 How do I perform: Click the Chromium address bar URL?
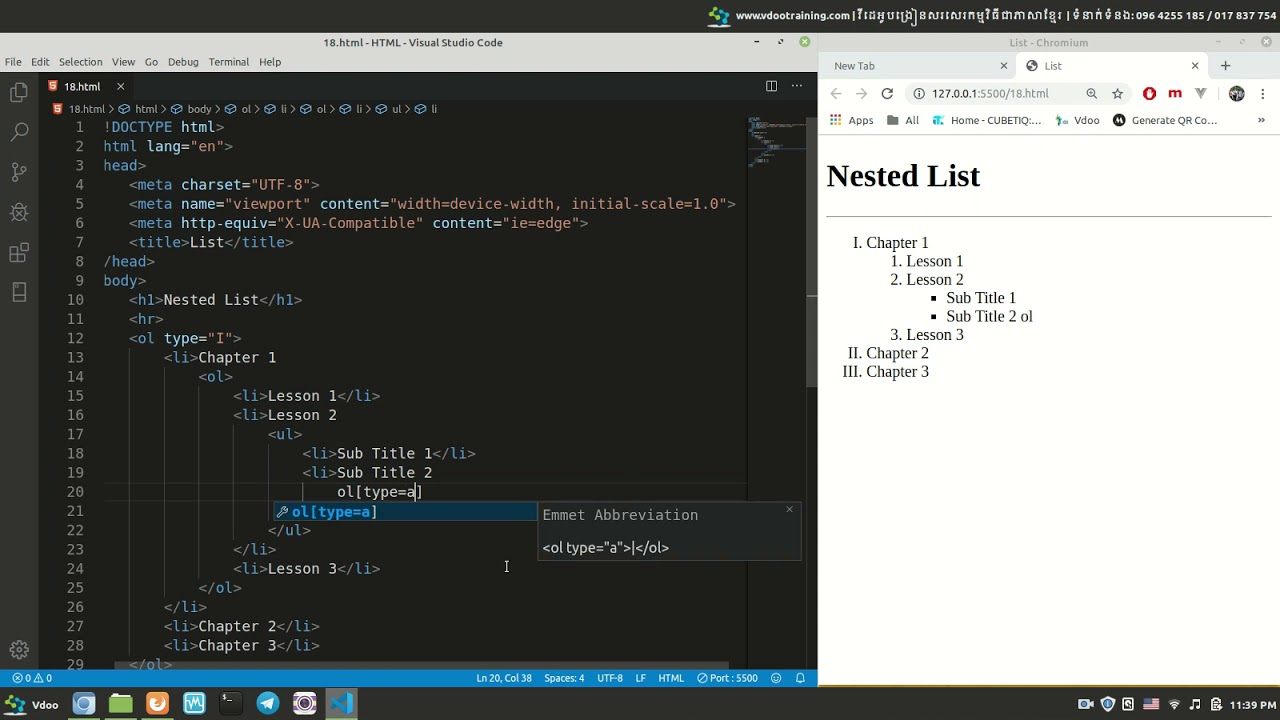[990, 93]
